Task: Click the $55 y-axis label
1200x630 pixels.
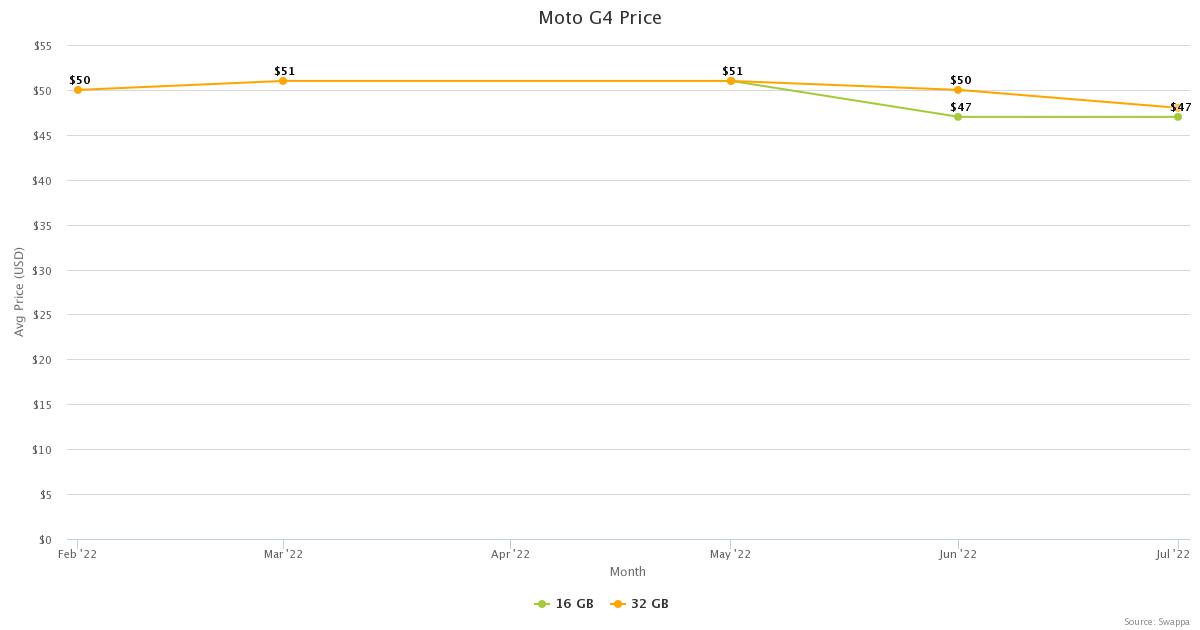Action: [43, 46]
